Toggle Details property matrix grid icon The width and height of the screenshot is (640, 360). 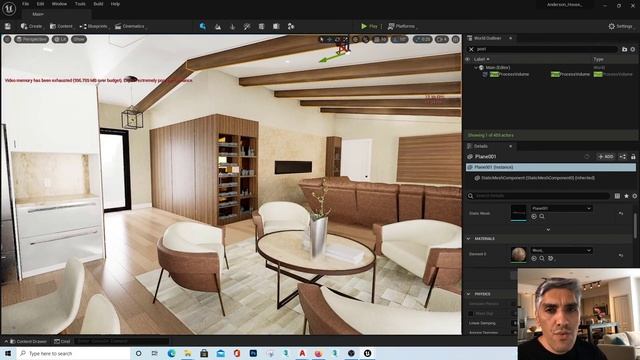[x=617, y=196]
